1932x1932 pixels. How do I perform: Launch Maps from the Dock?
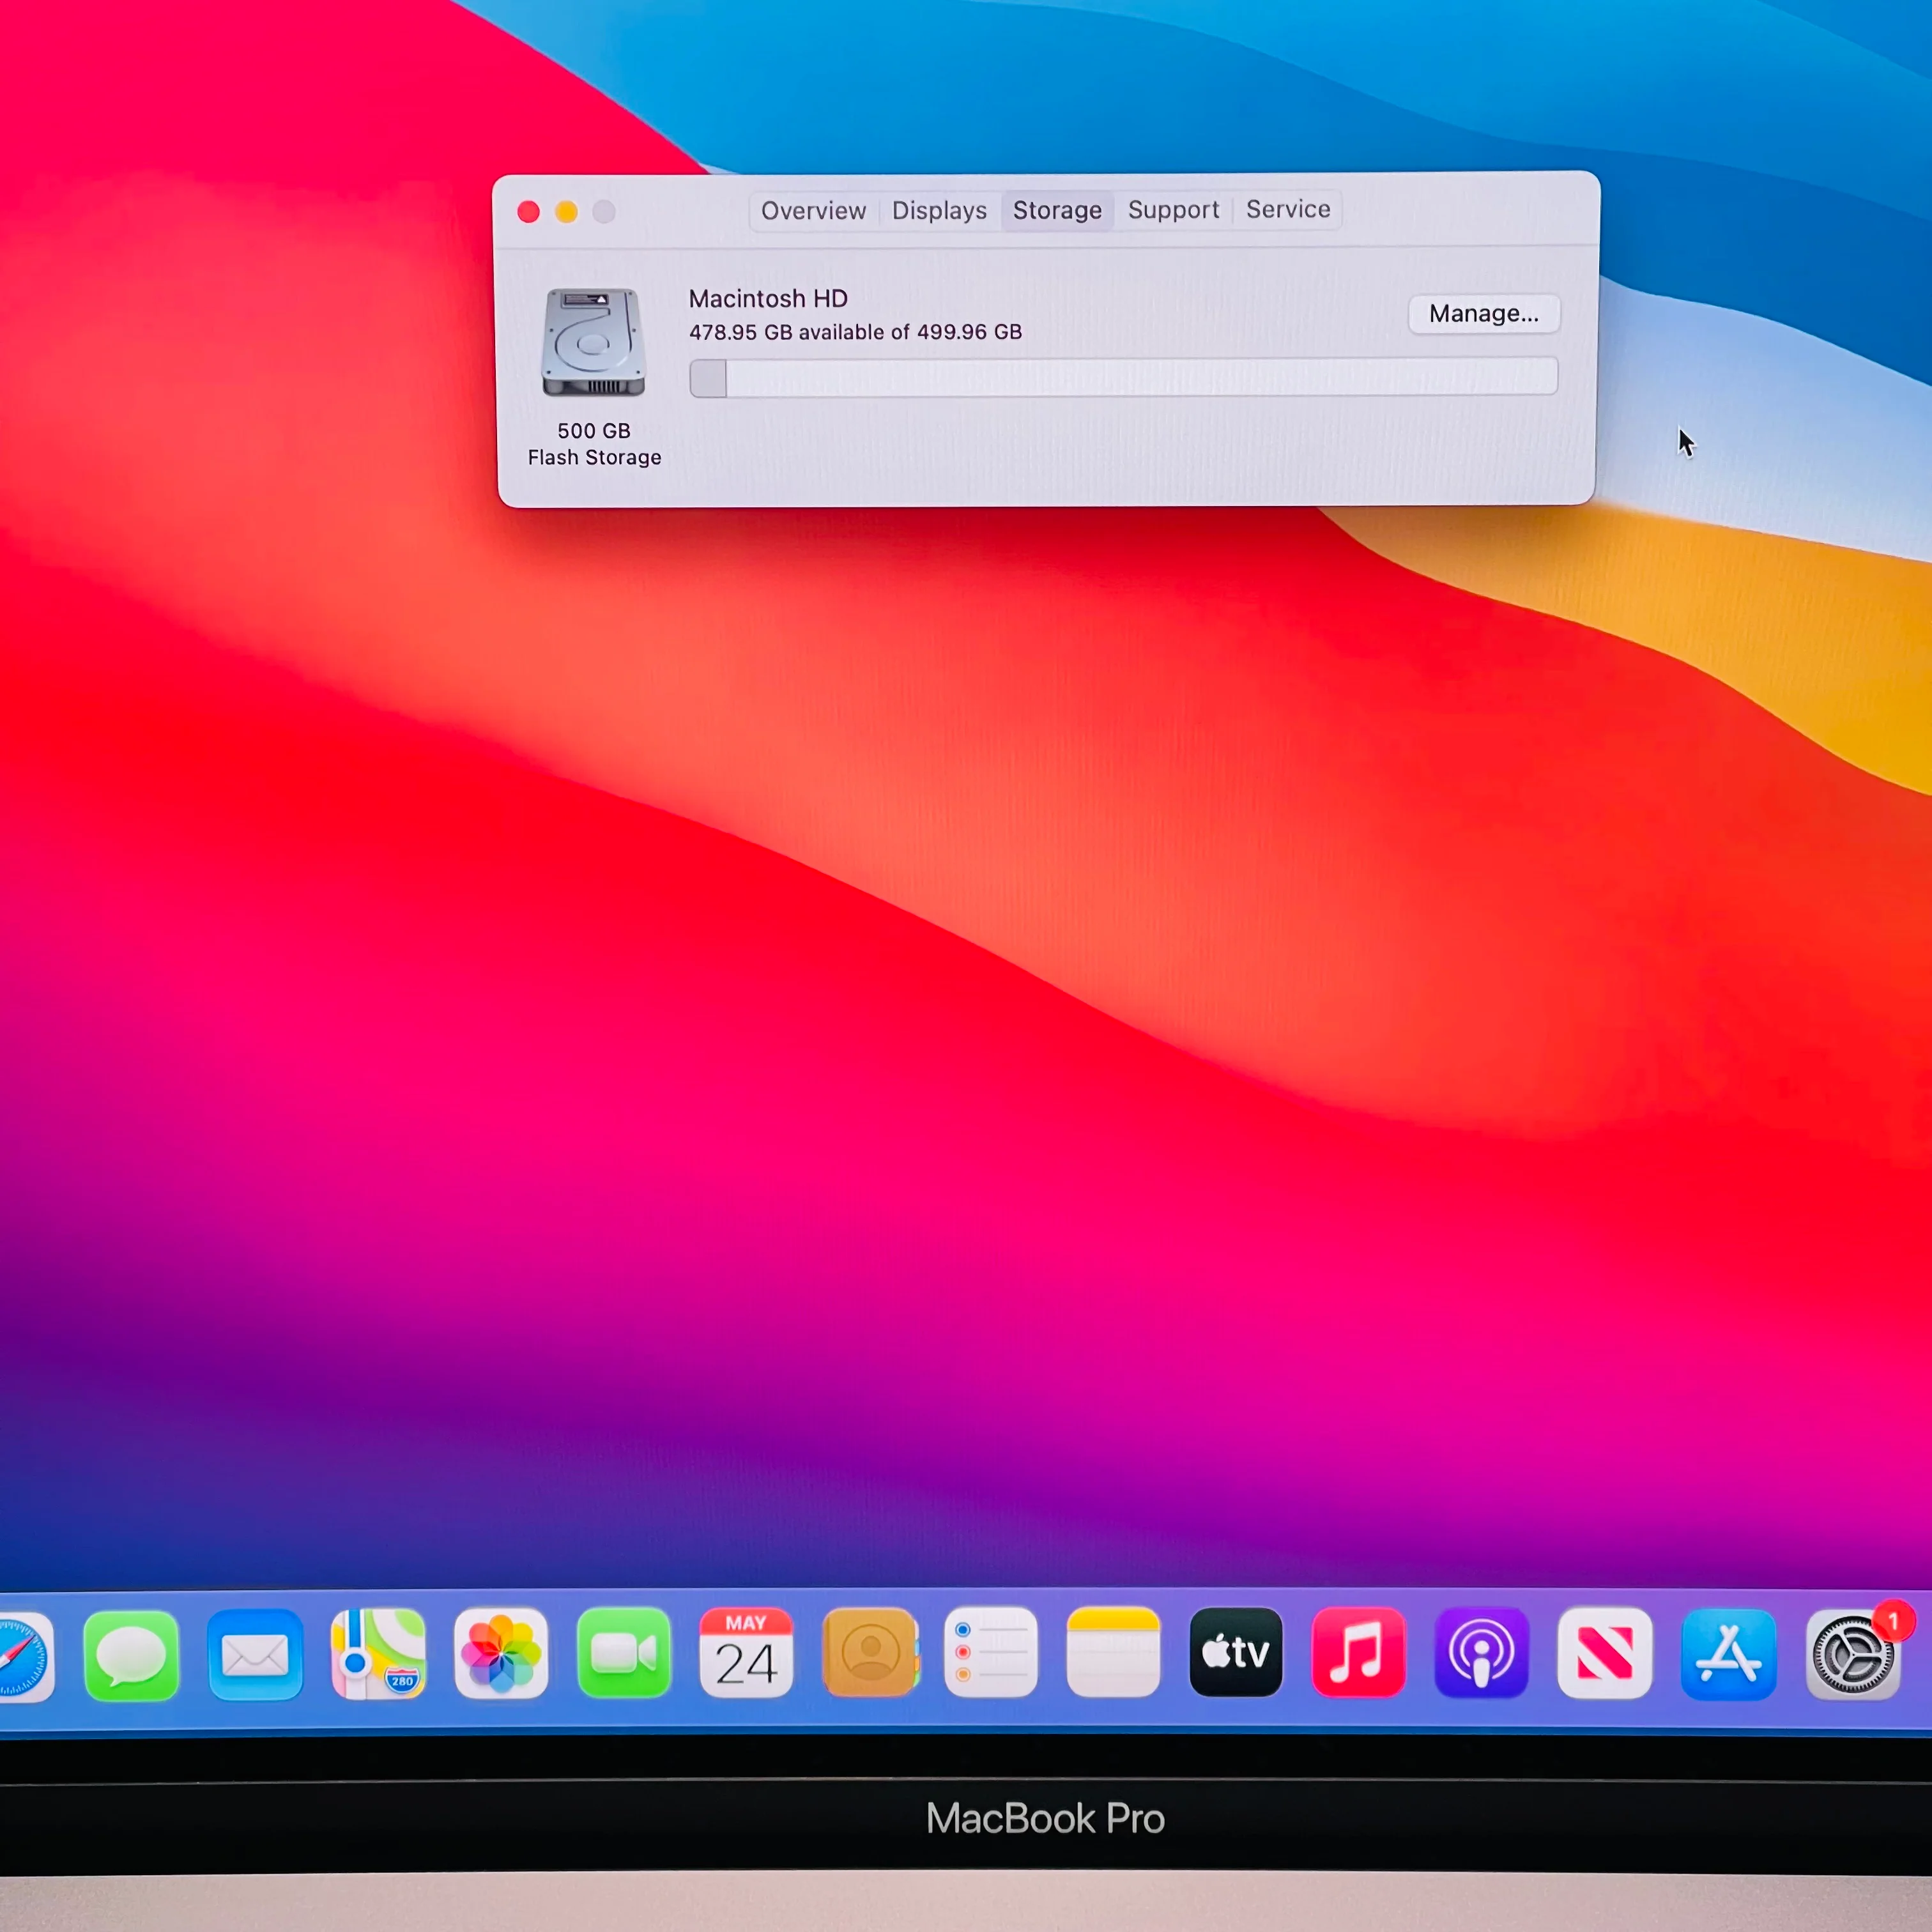click(x=378, y=1655)
